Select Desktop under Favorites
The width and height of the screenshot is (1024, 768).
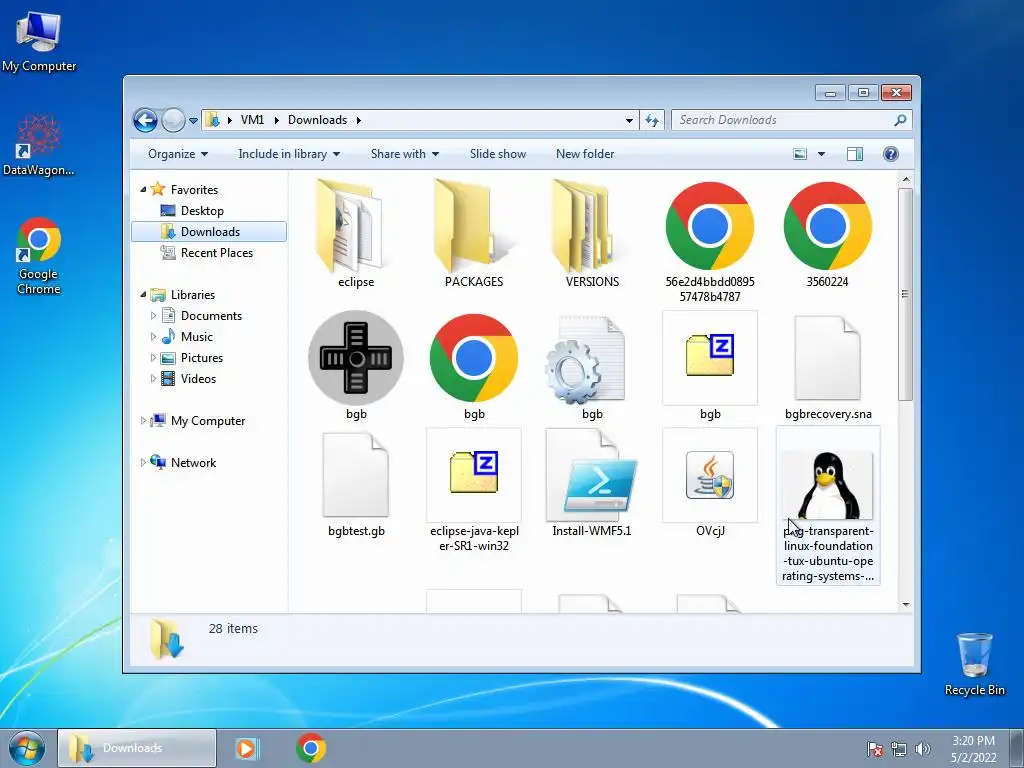pyautogui.click(x=202, y=211)
